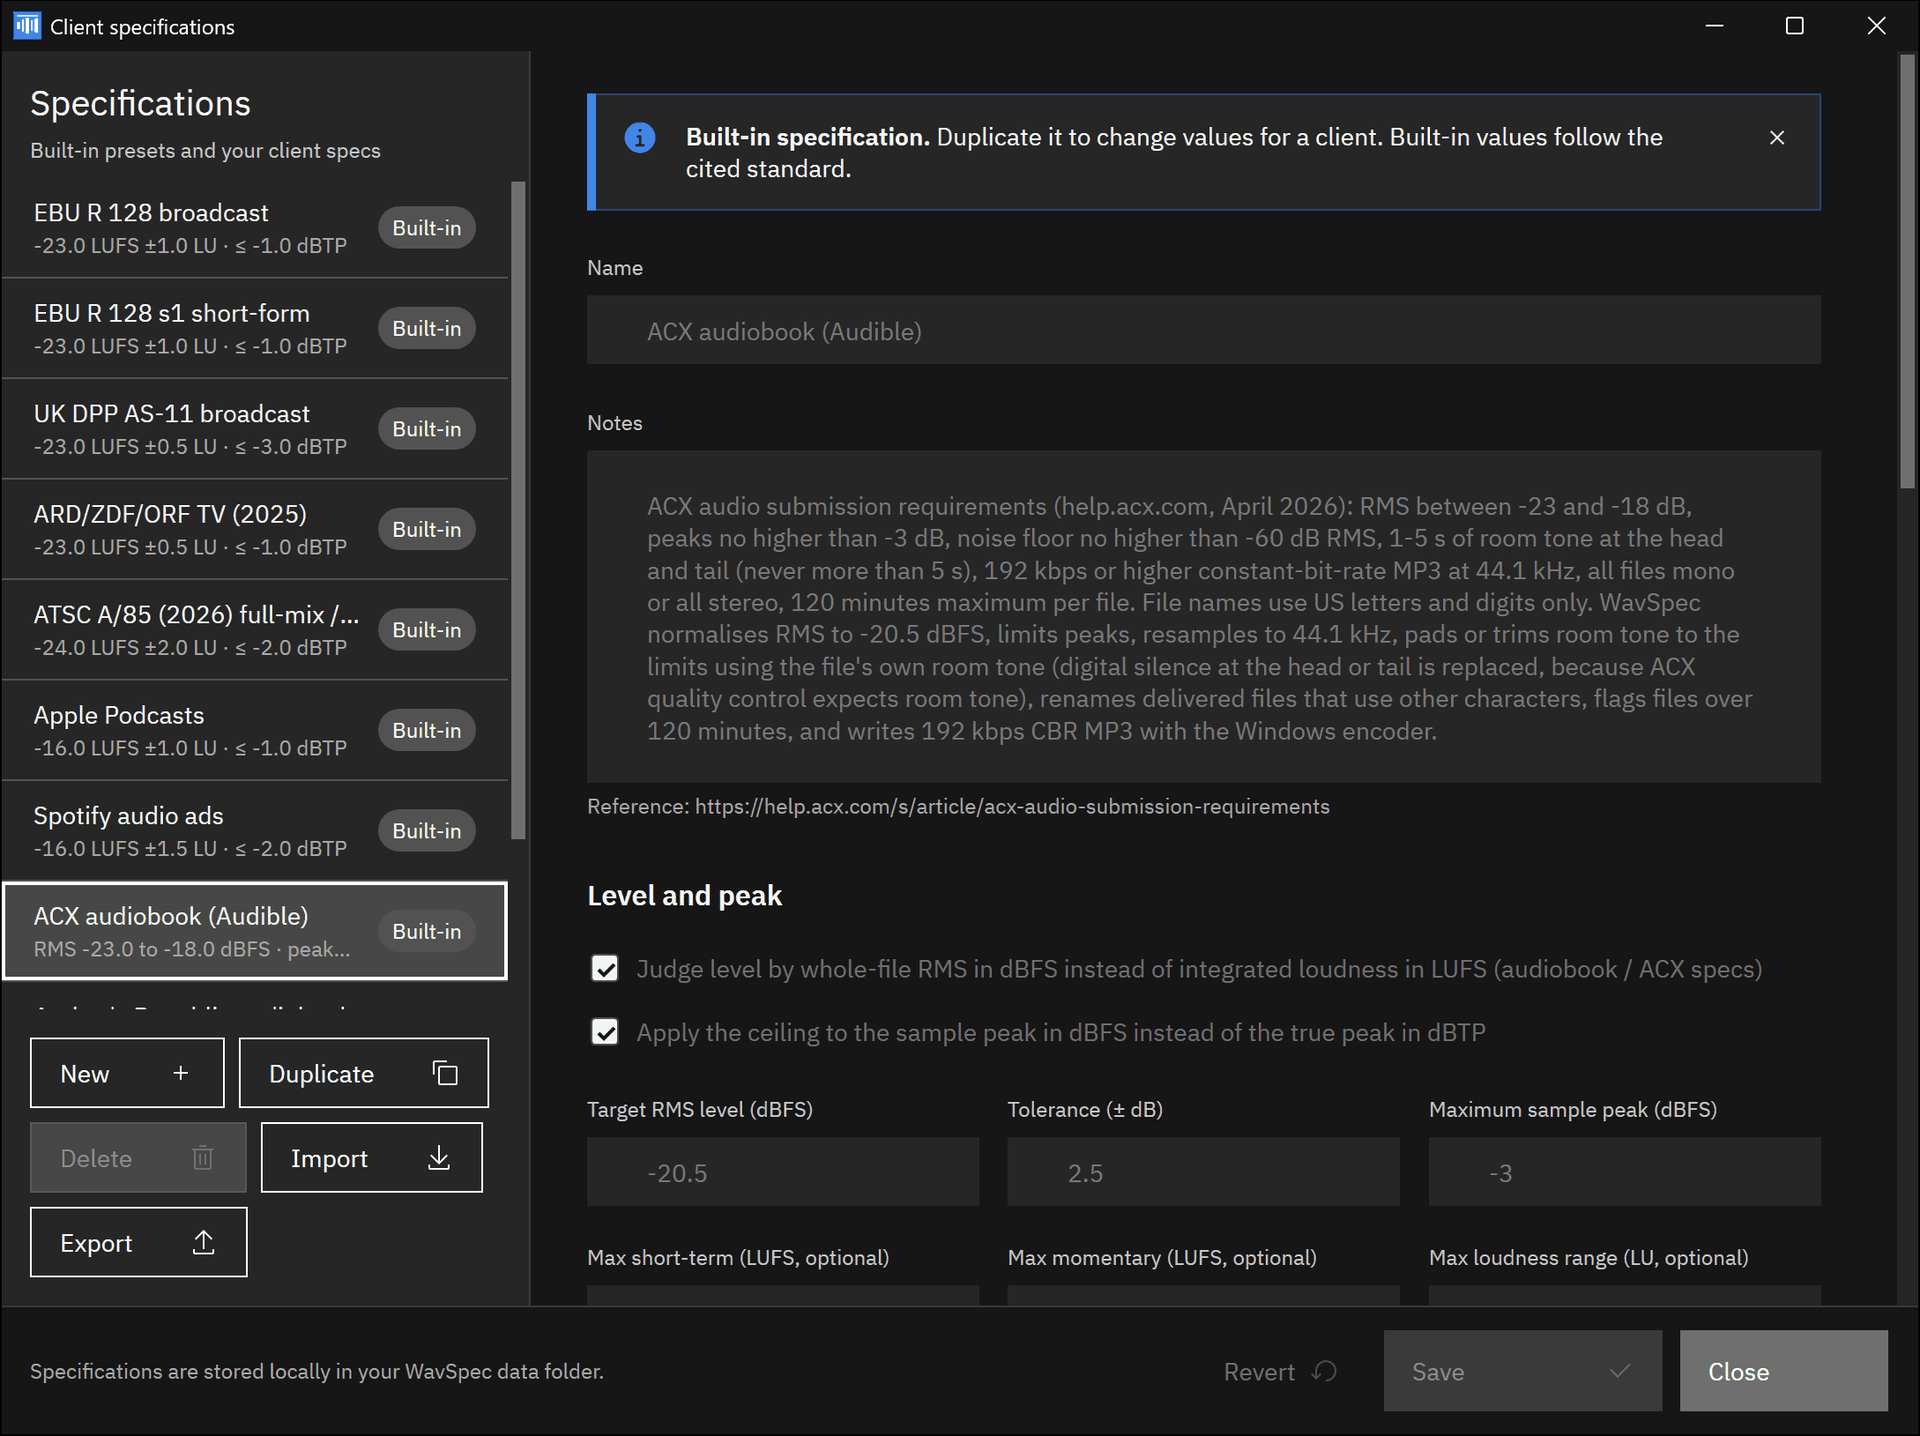Click the Revert button
The image size is (1920, 1436).
click(x=1280, y=1371)
